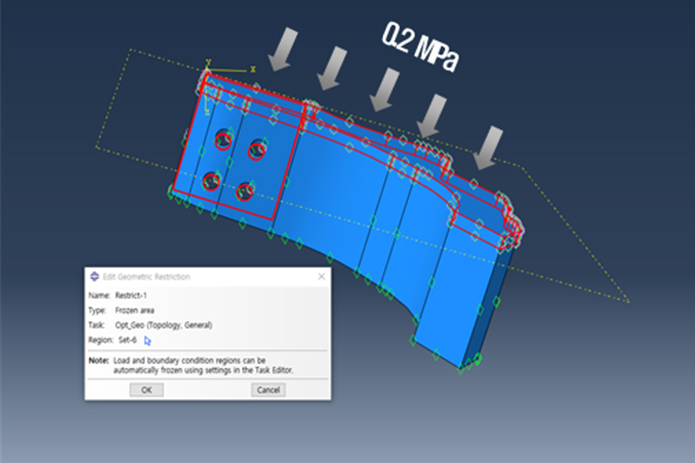Viewport: 695px width, 463px height.
Task: Select the upper-right bolt hole on the model
Action: (x=258, y=149)
